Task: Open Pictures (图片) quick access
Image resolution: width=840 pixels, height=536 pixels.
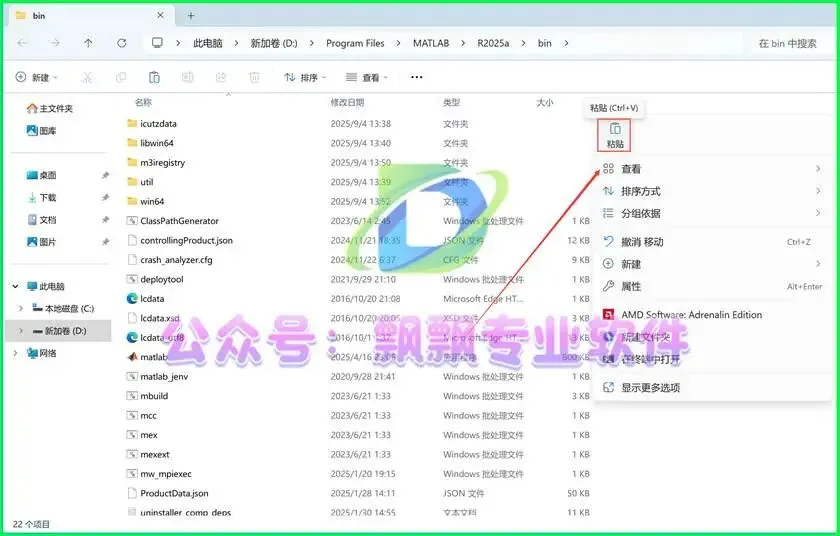Action: point(41,242)
